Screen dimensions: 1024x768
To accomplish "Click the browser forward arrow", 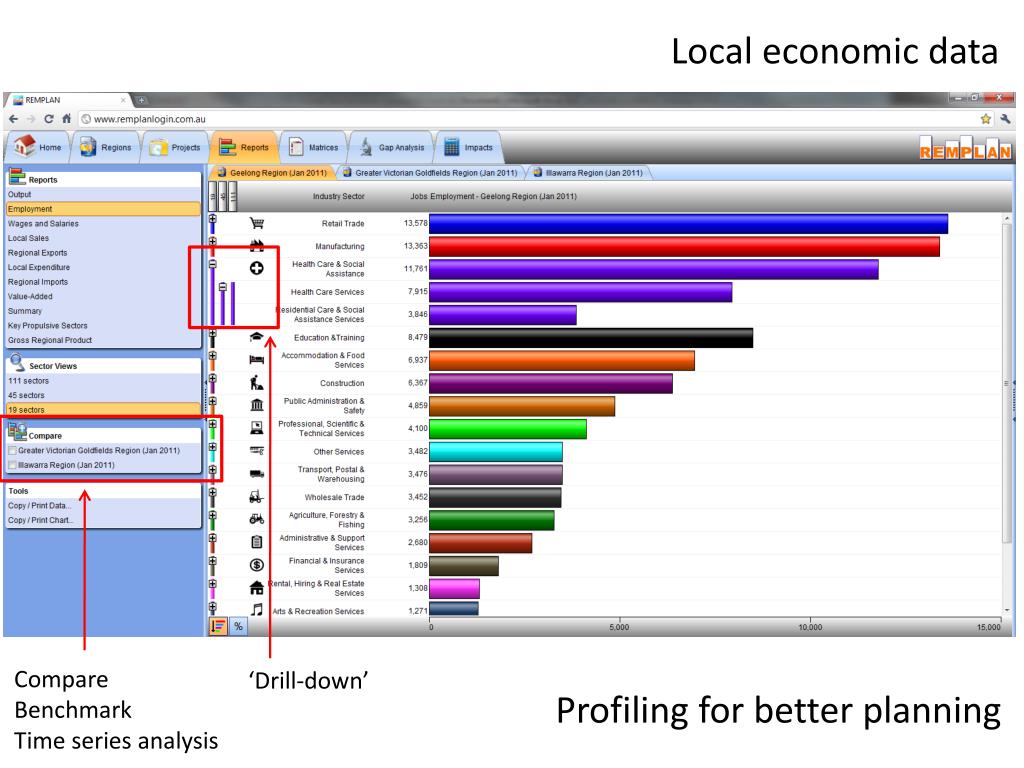I will [31, 119].
